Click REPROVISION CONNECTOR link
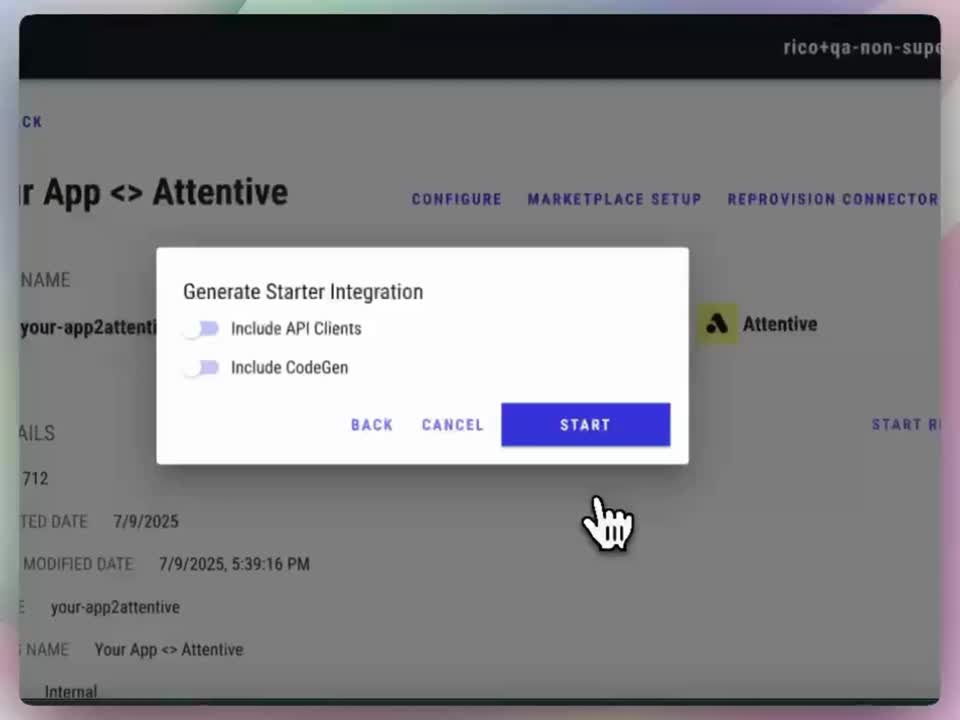The height and width of the screenshot is (720, 960). coord(833,199)
